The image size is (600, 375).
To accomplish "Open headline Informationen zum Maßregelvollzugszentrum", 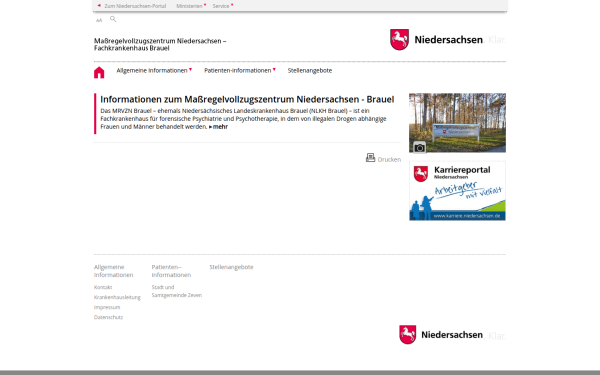I will (247, 99).
